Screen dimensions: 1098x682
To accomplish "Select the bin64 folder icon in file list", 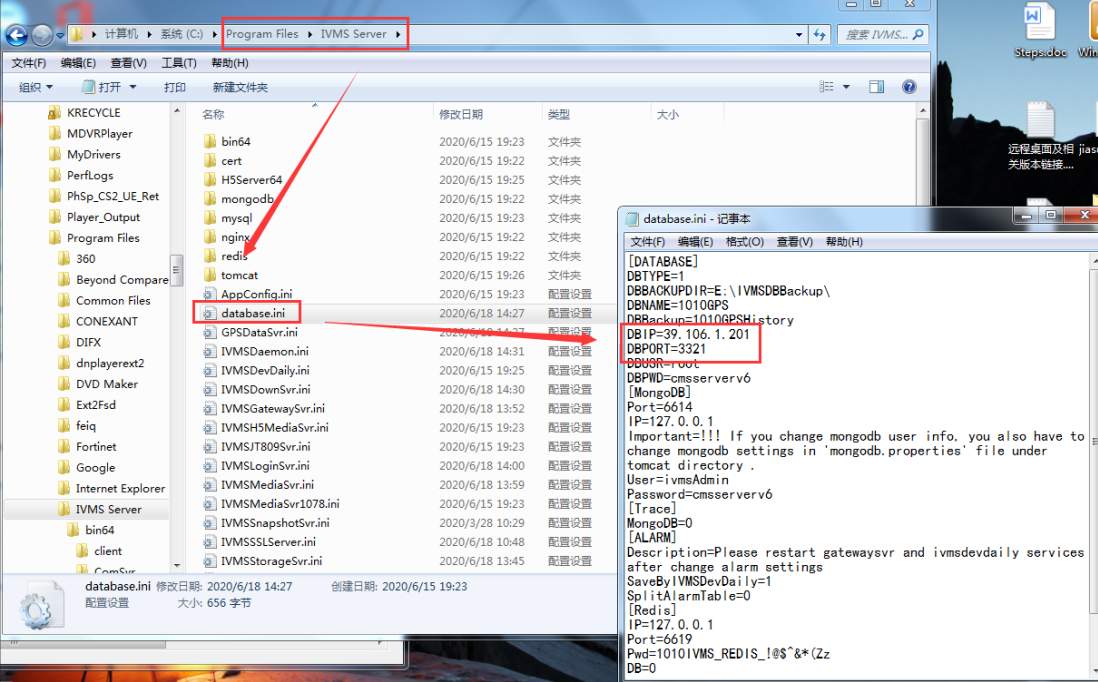I will coord(210,141).
